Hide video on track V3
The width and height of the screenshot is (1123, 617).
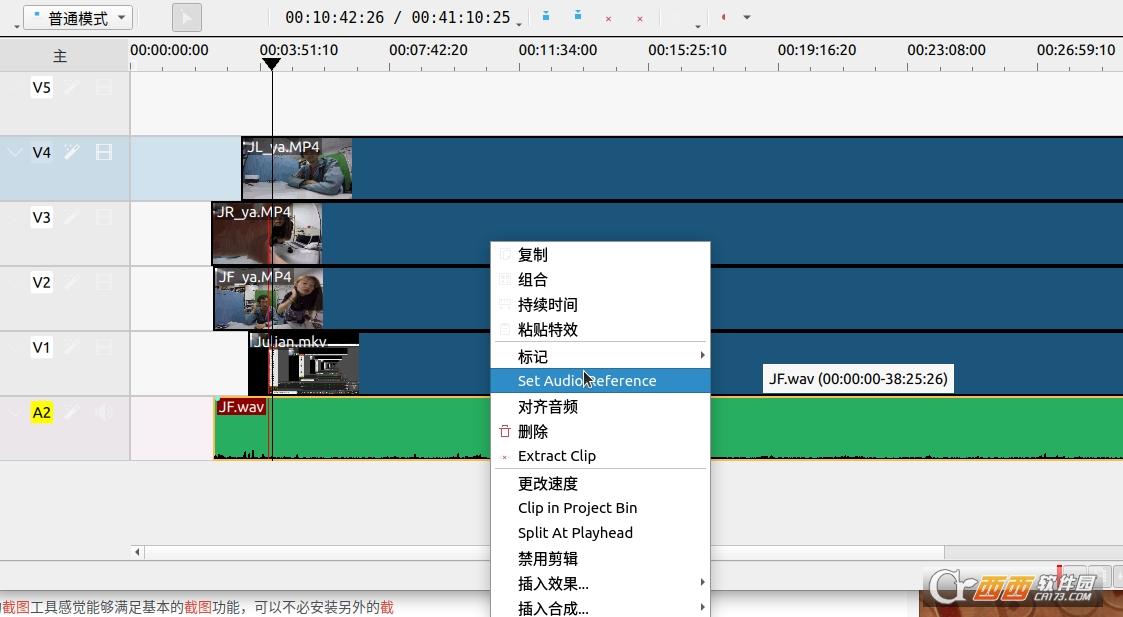coord(104,217)
